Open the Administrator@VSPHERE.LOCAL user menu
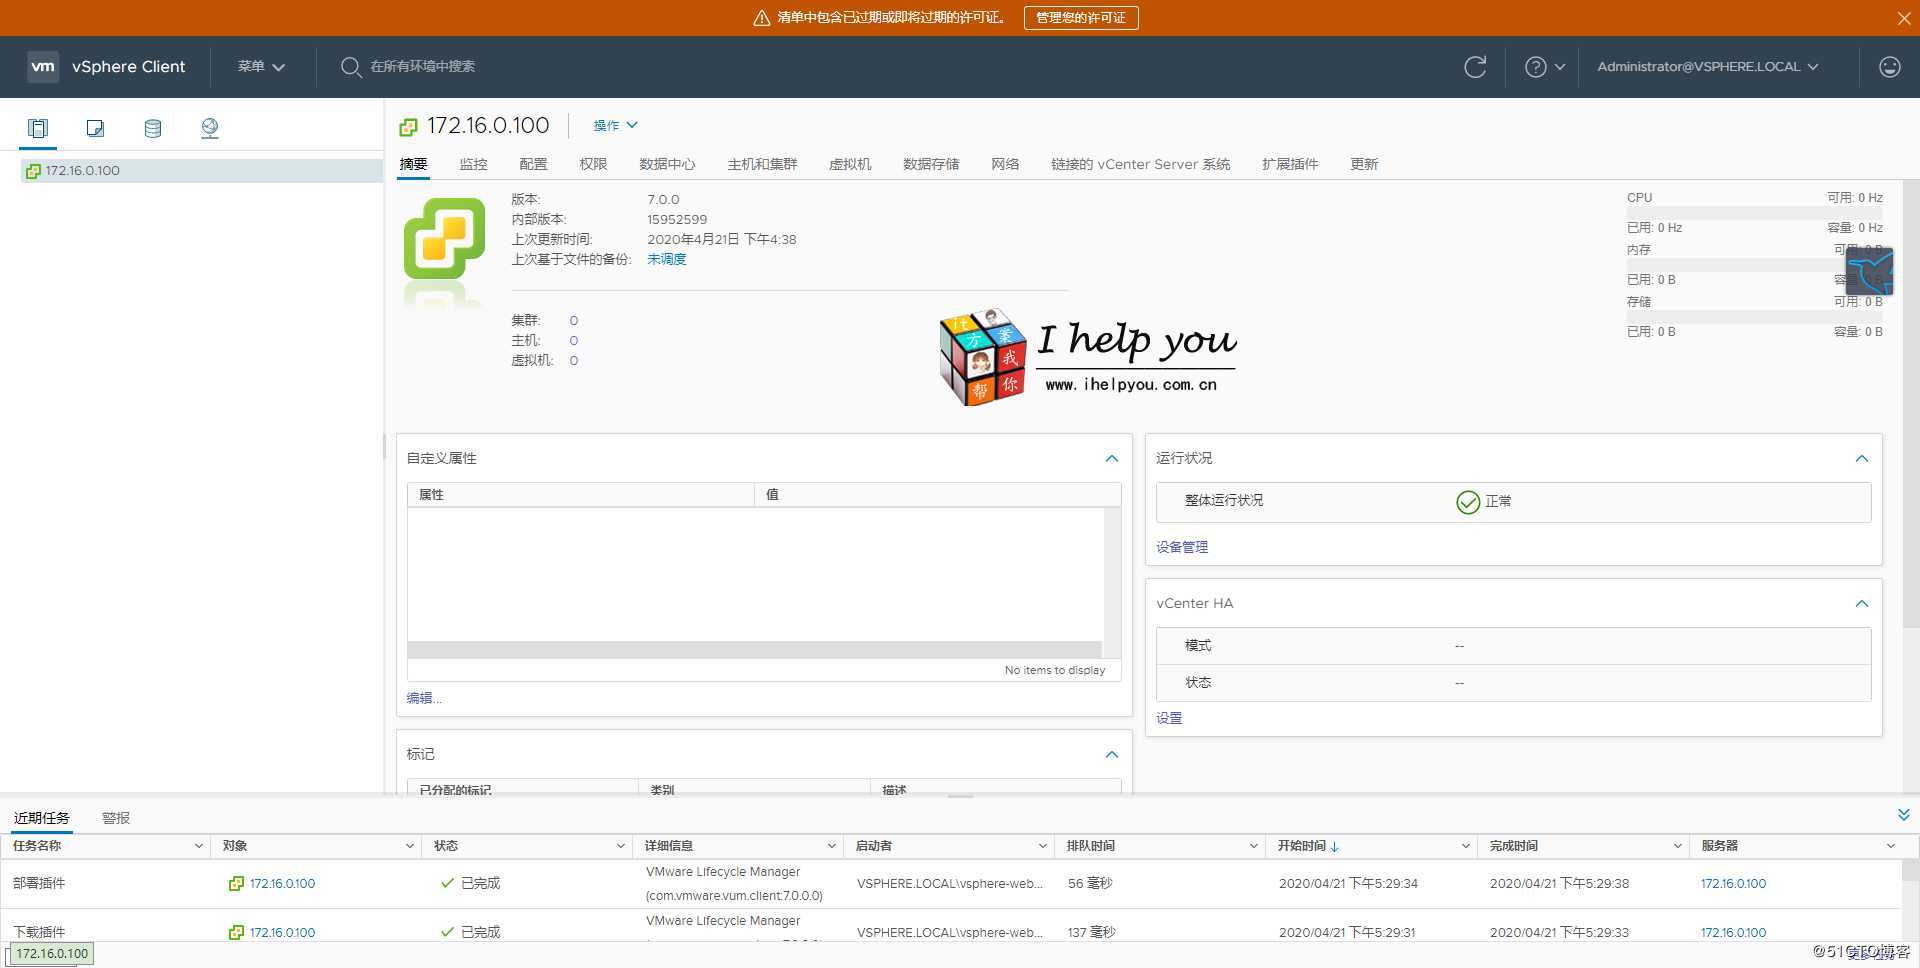Screen dimensions: 1920x968 click(1707, 67)
